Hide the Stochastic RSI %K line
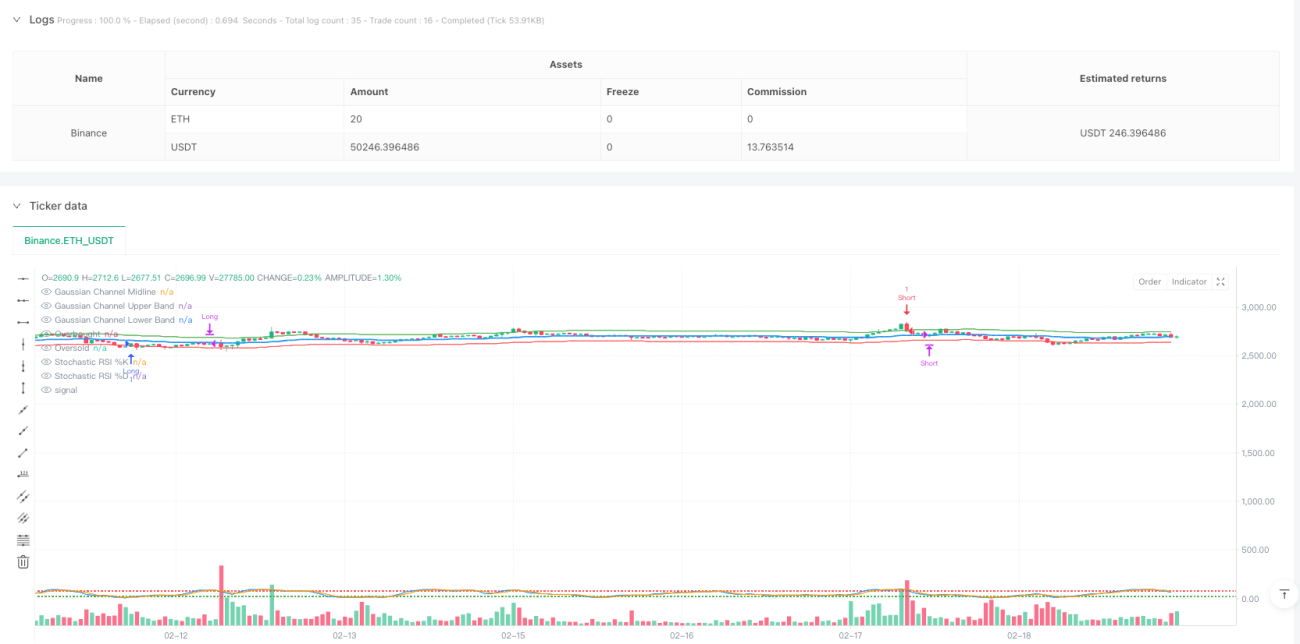The height and width of the screenshot is (644, 1300). click(x=46, y=361)
